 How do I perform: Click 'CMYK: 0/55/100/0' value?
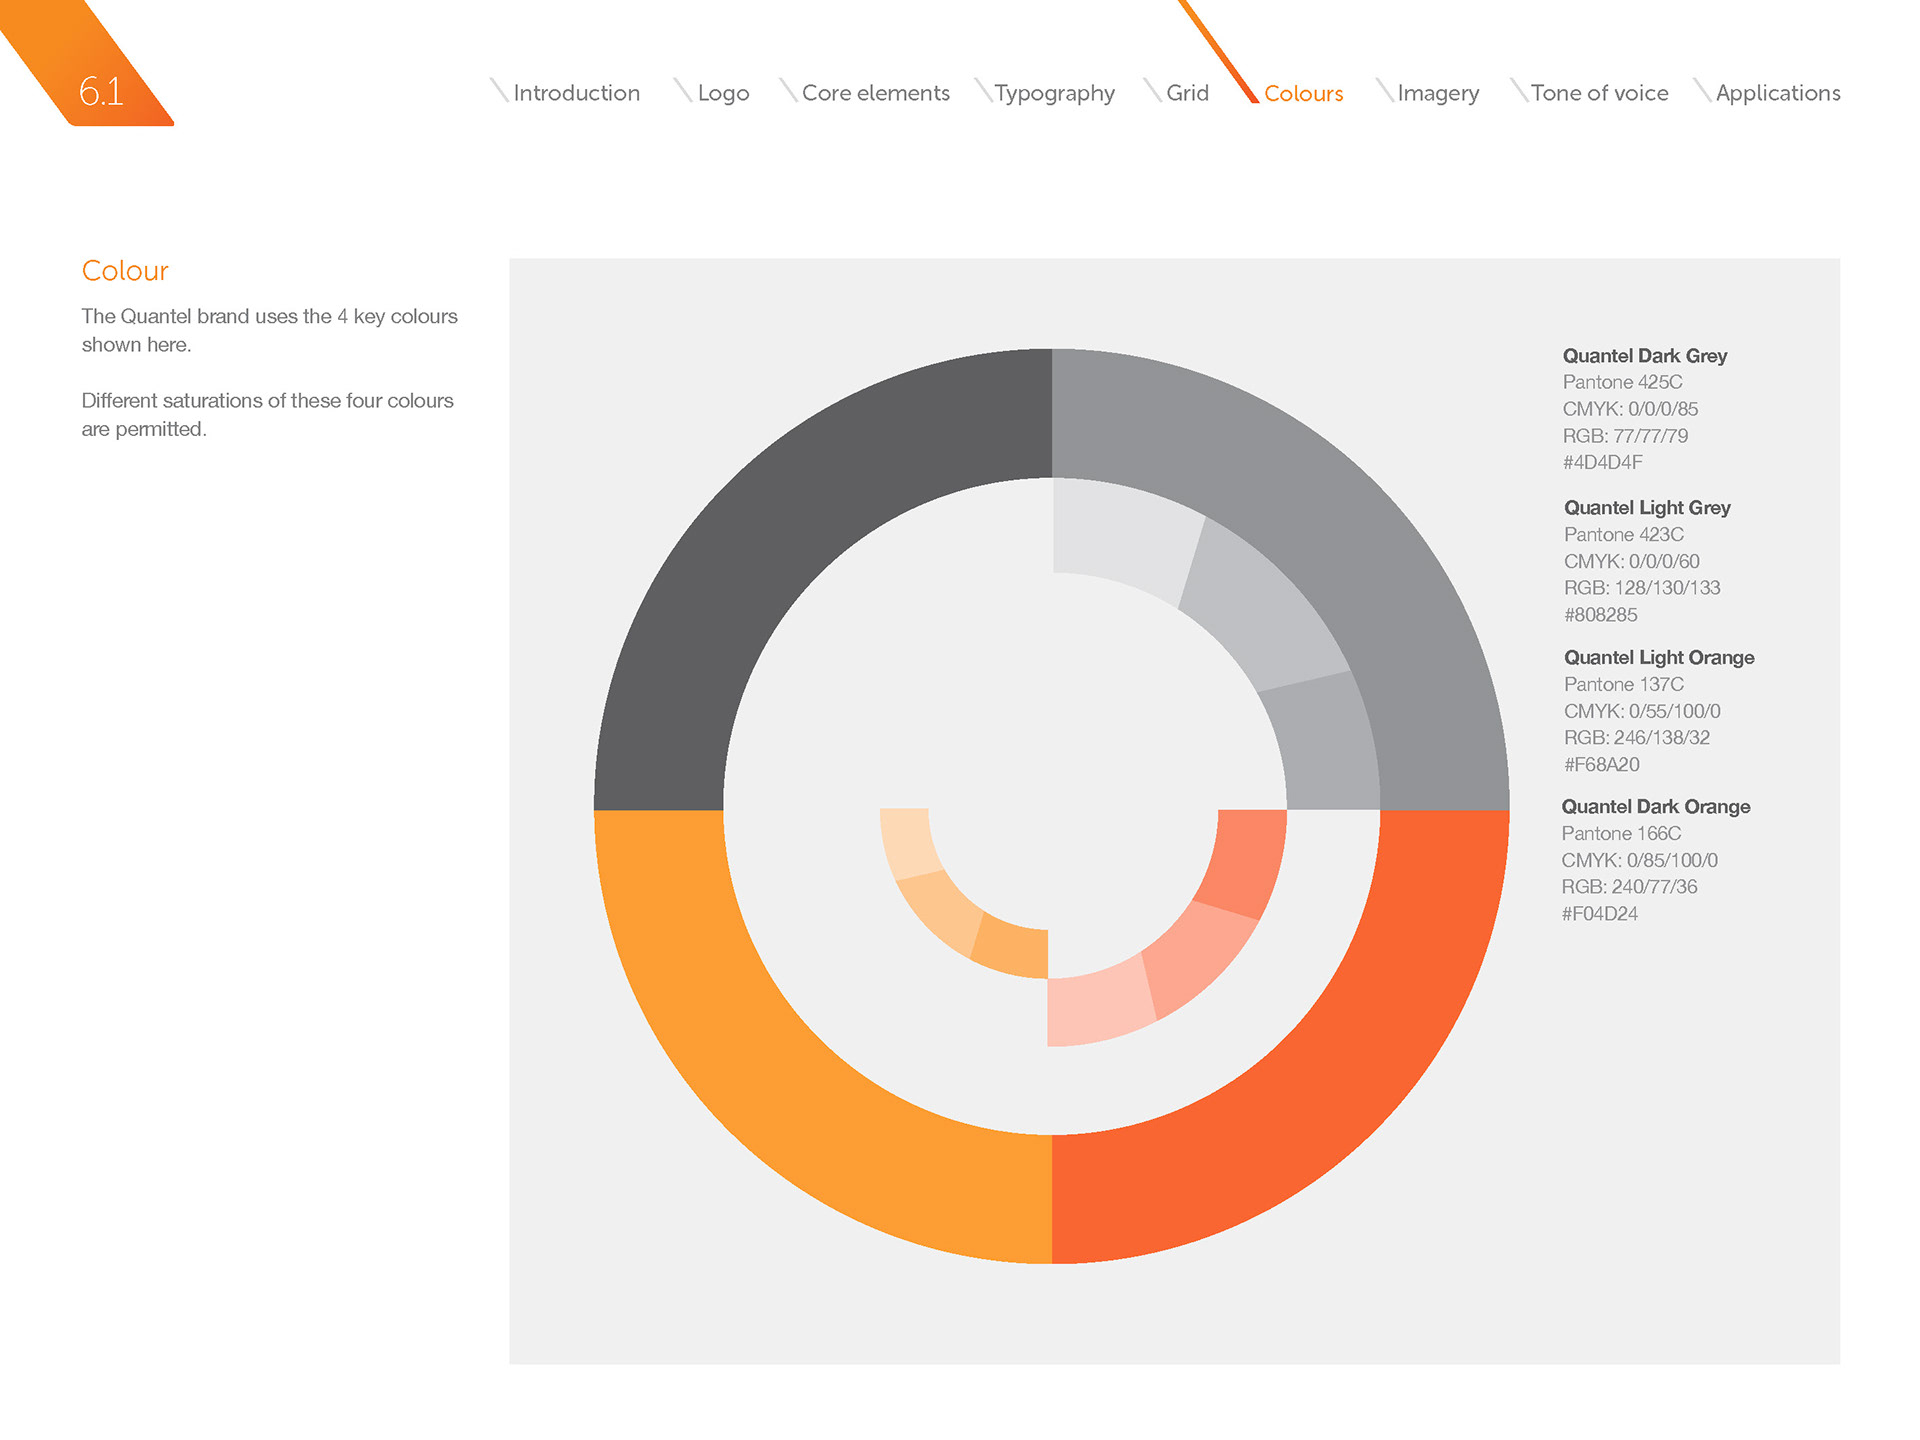[1642, 712]
